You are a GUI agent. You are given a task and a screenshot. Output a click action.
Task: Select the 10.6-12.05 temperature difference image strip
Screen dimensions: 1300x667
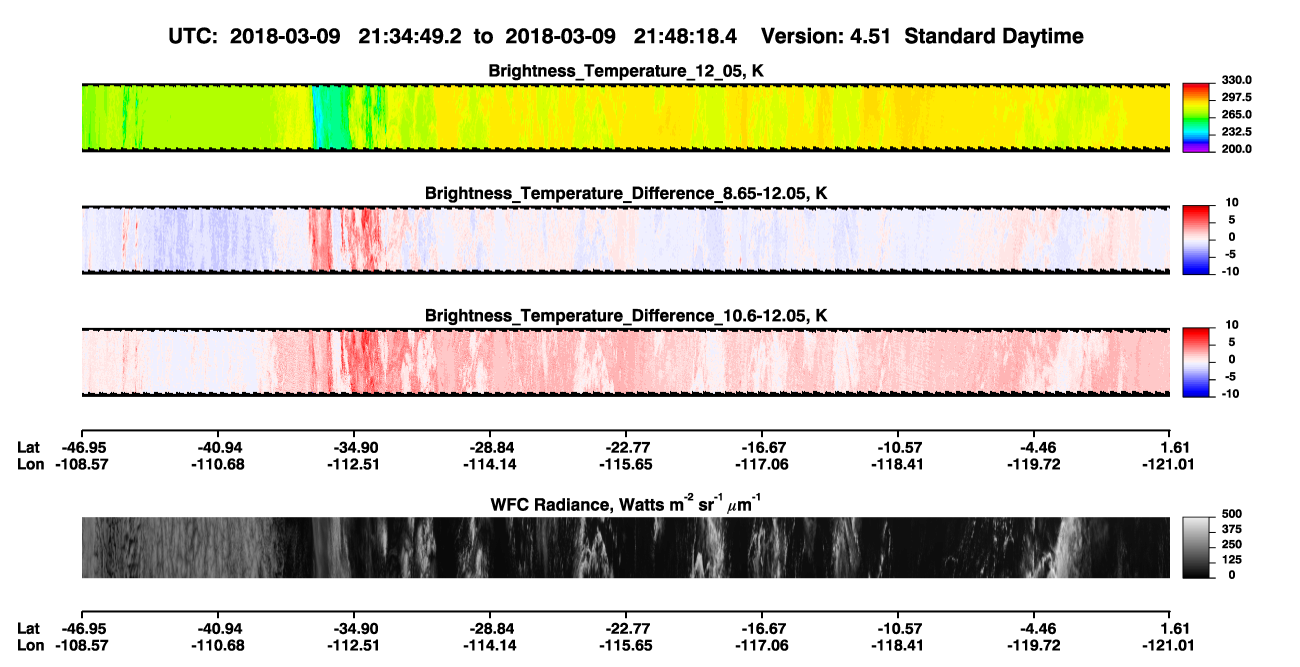tap(625, 360)
